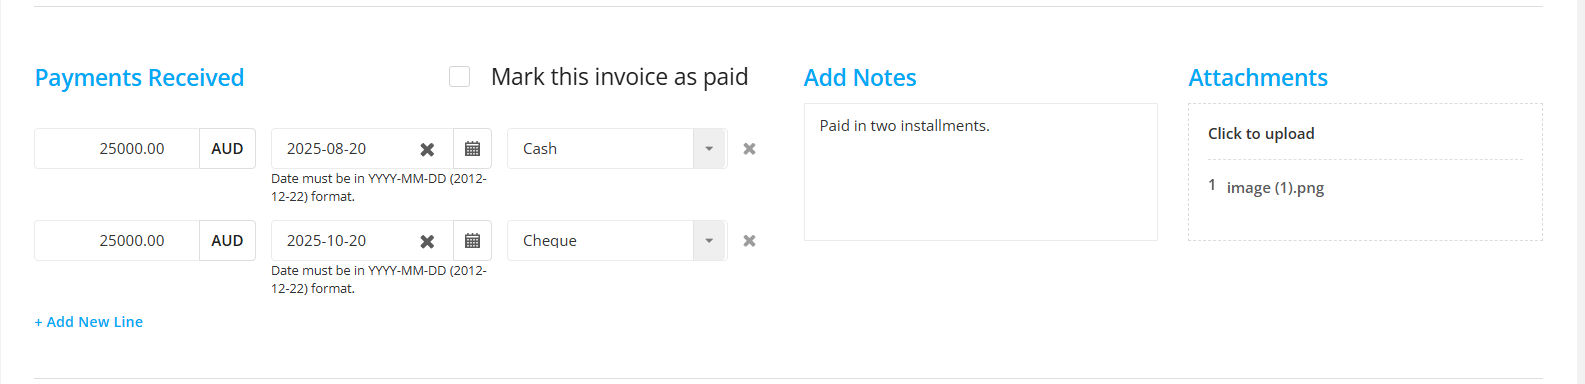Screen dimensions: 1585x384
Task: Open calendar picker for second payment date
Action: click(x=472, y=241)
